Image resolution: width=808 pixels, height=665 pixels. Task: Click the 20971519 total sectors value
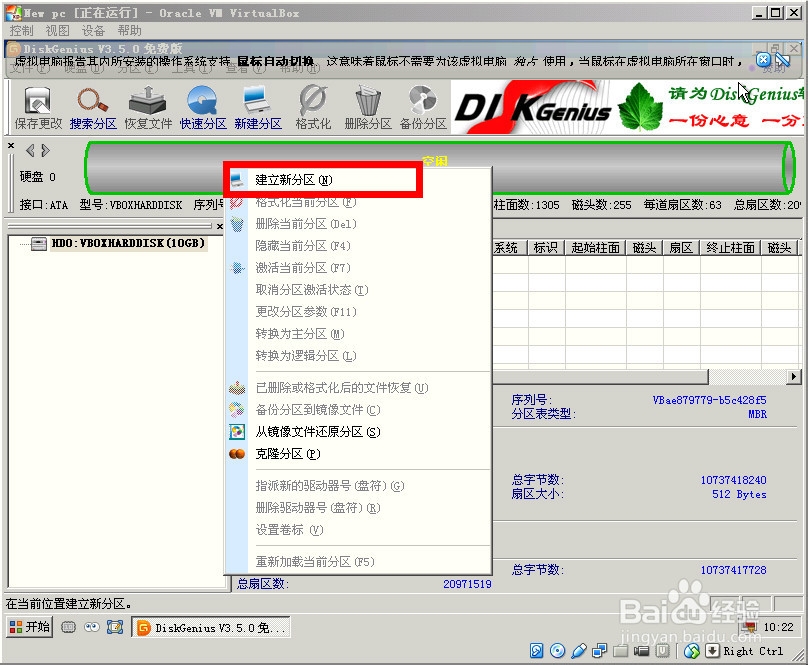467,584
